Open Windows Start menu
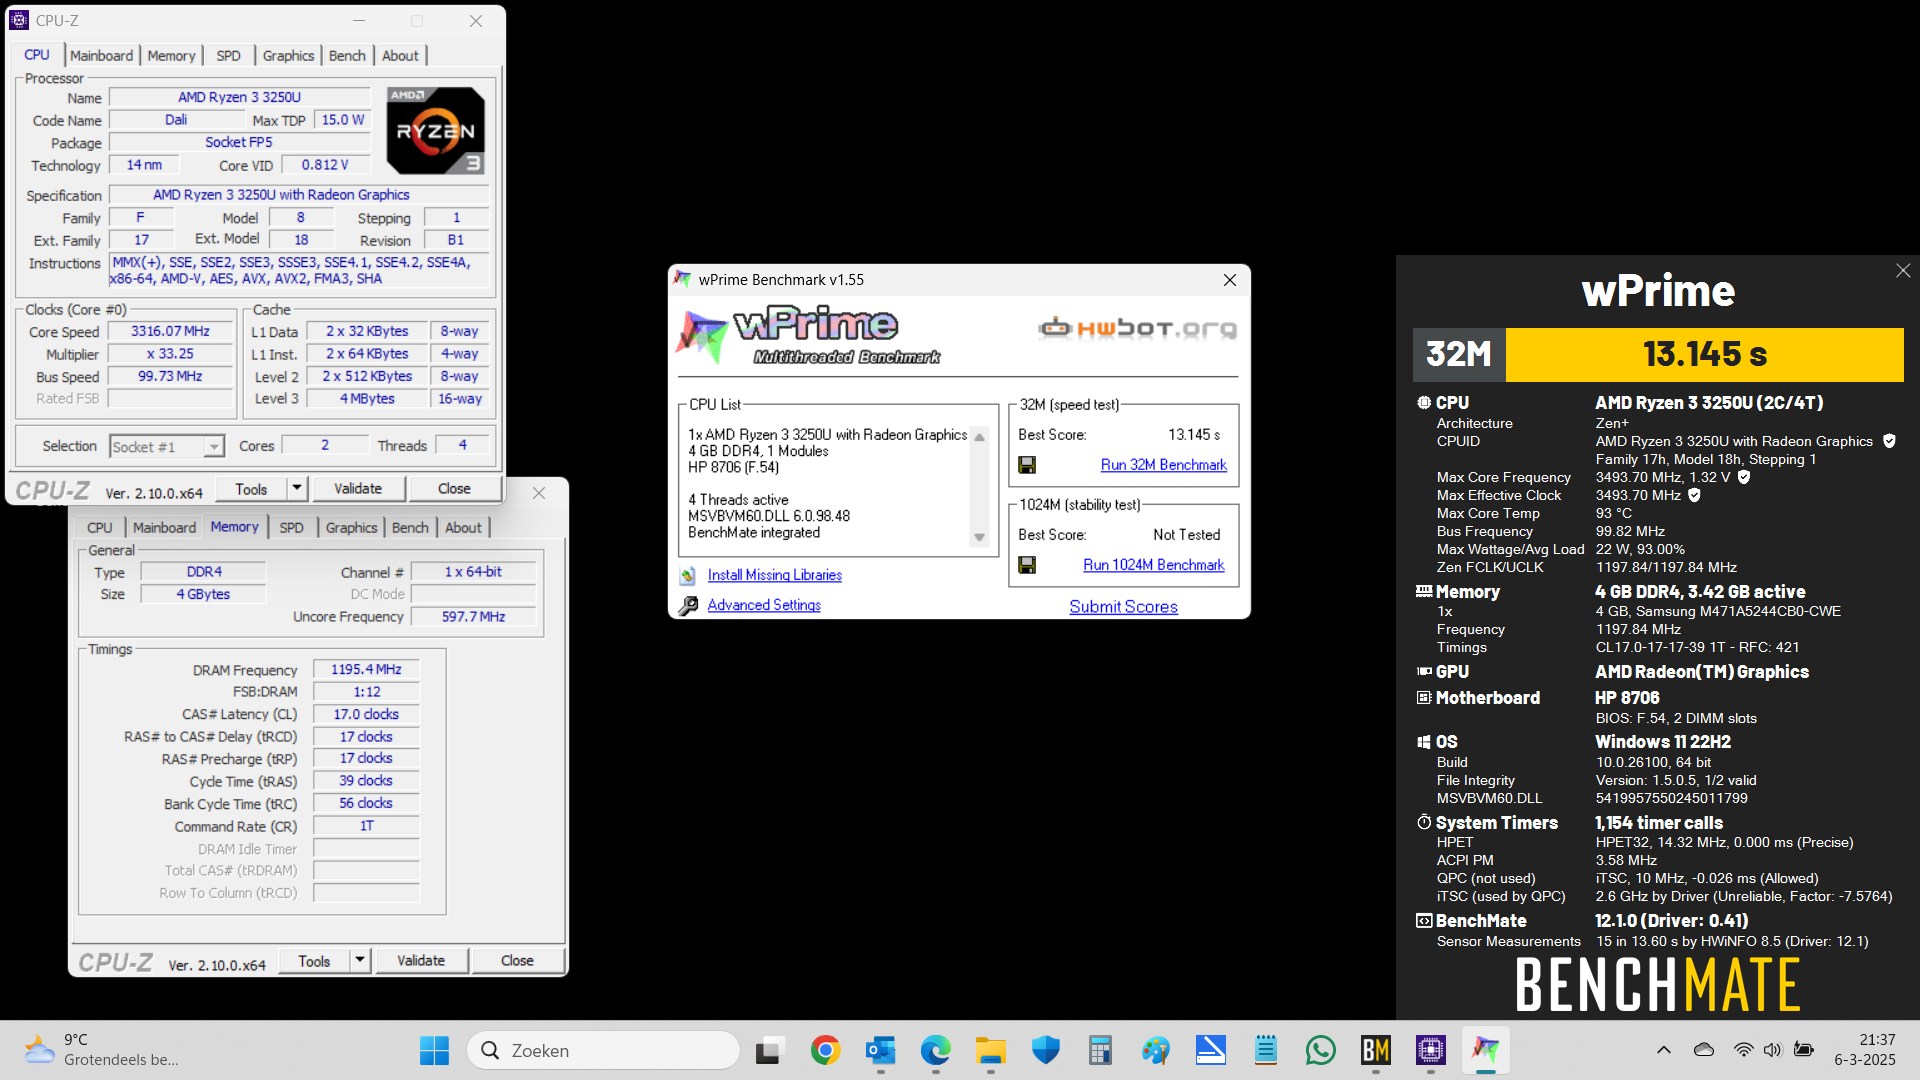This screenshot has height=1080, width=1920. (x=434, y=1050)
